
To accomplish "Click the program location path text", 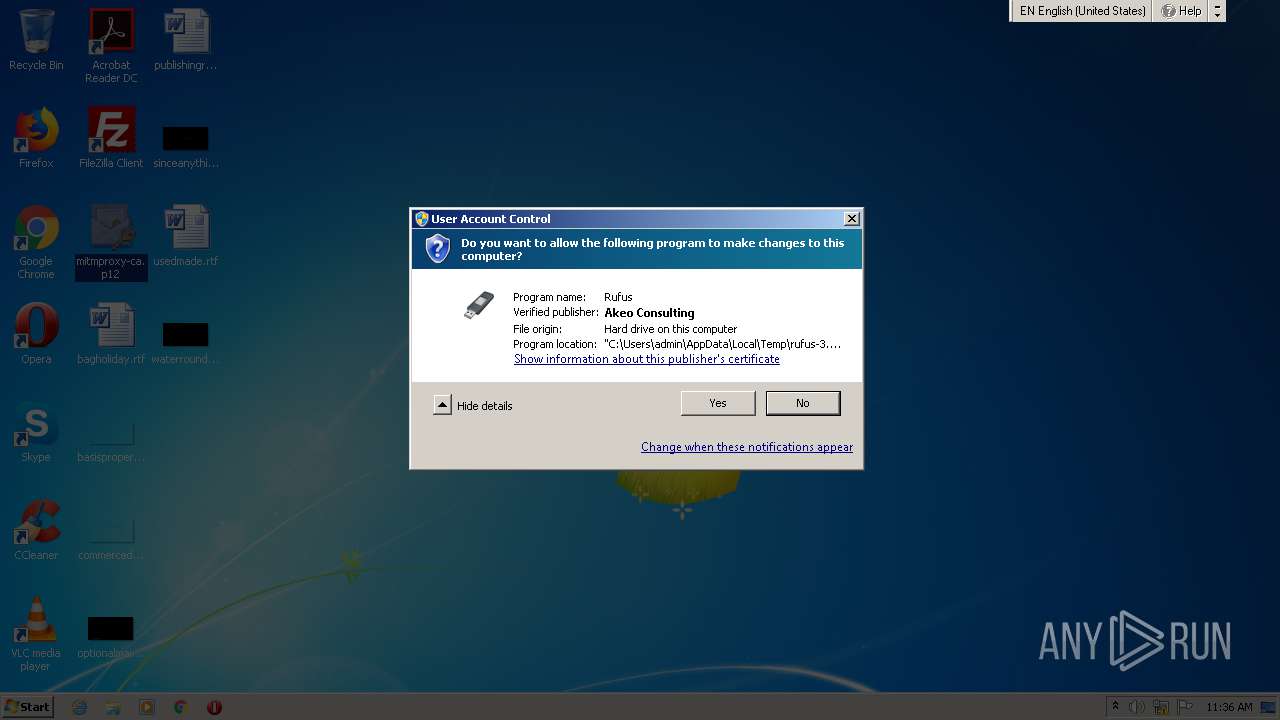I will (722, 344).
